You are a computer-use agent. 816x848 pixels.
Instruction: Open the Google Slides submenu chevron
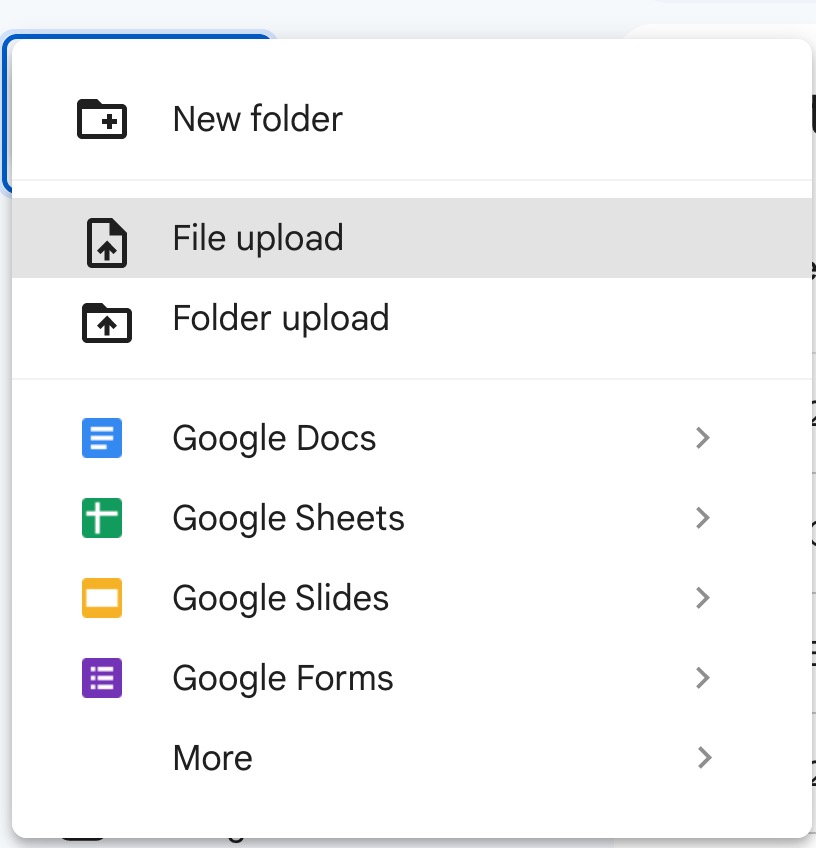(703, 598)
